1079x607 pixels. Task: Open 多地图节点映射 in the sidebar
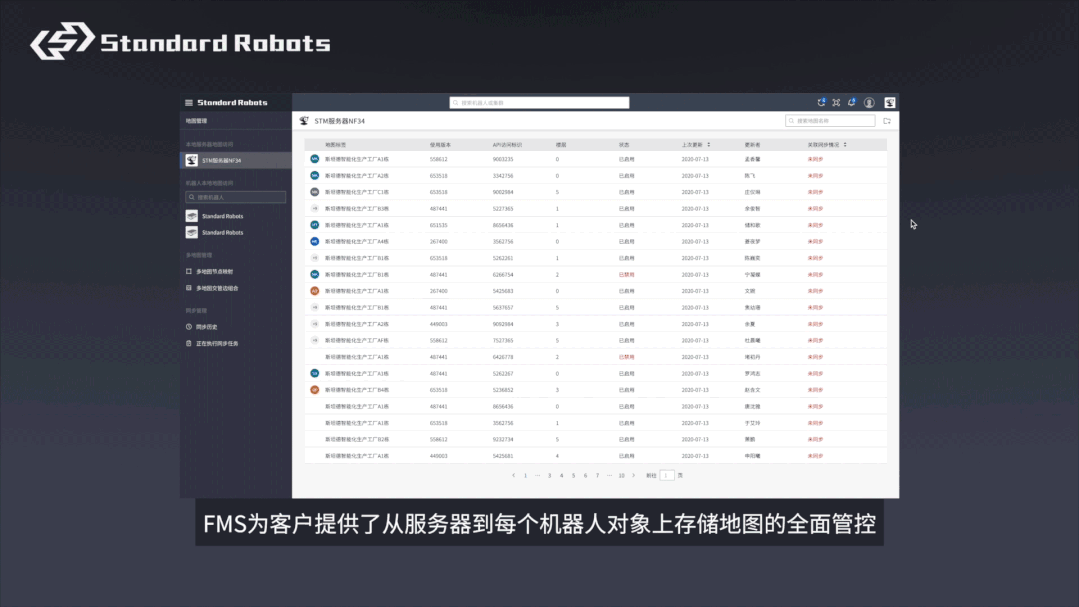(x=214, y=271)
